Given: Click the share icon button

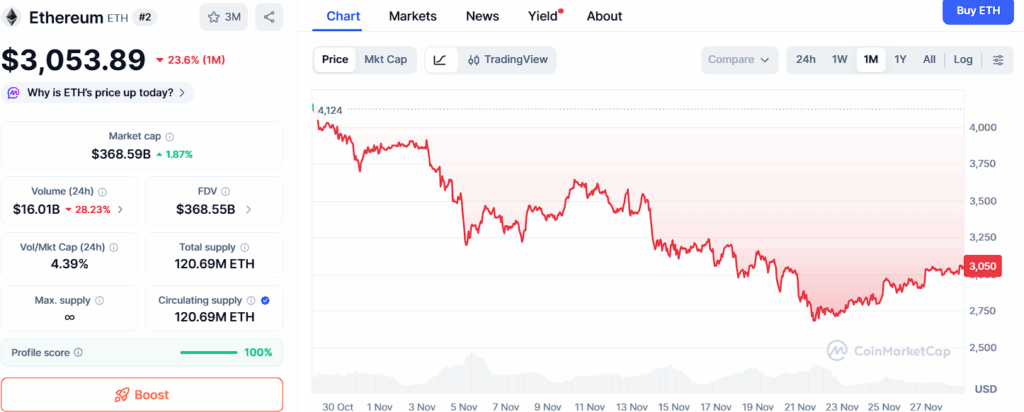Looking at the screenshot, I should click(269, 17).
